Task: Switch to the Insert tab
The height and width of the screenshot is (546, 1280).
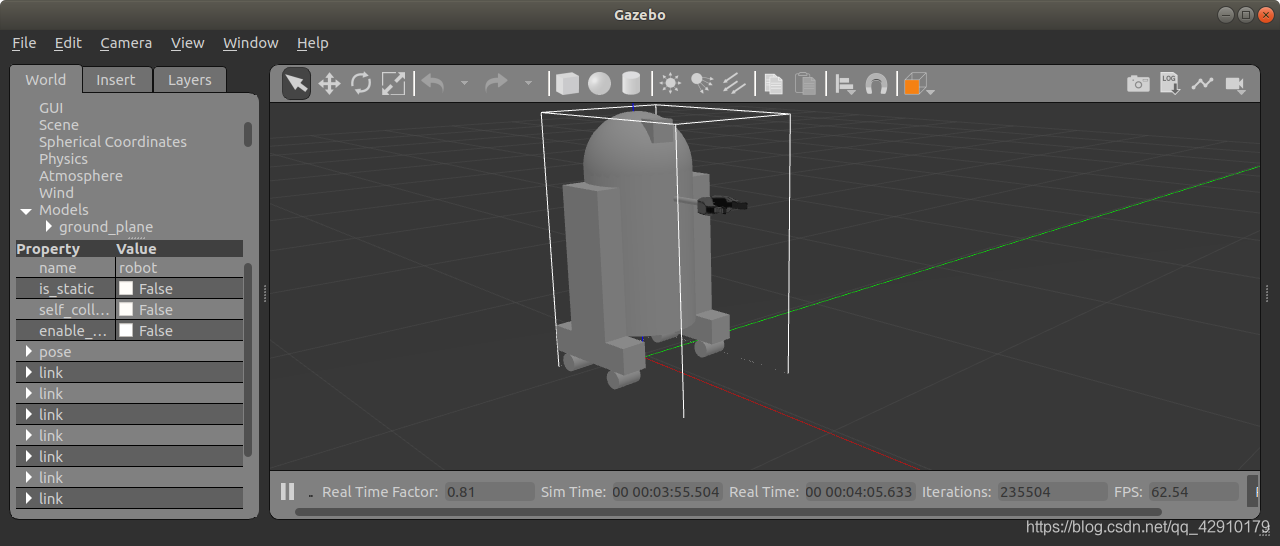Action: (x=116, y=80)
